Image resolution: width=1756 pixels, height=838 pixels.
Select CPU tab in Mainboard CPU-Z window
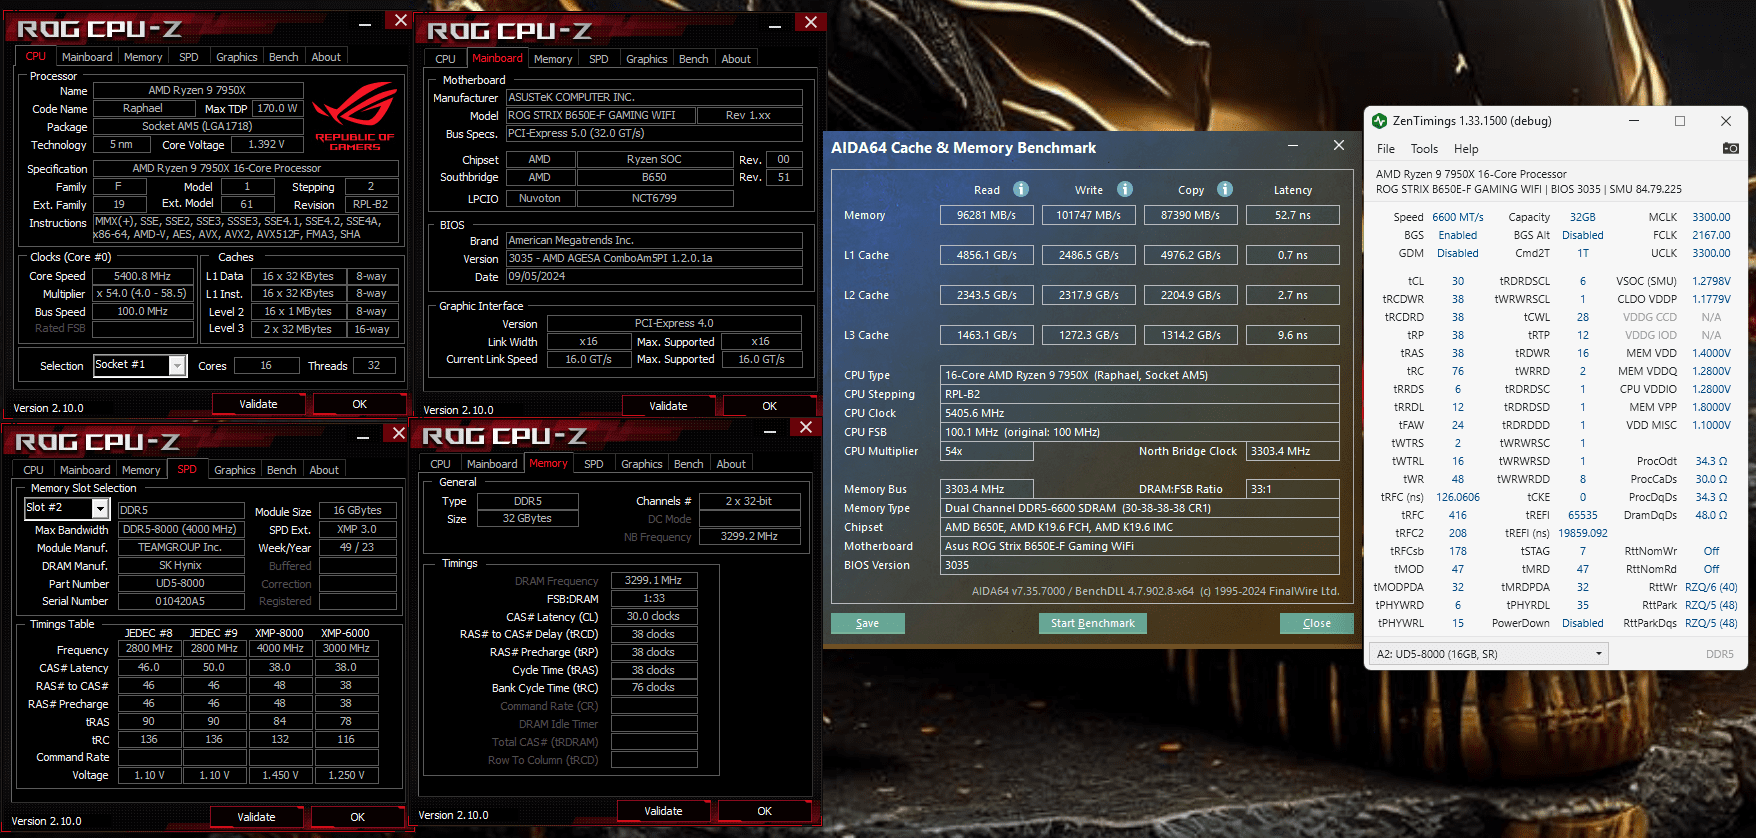tap(445, 59)
